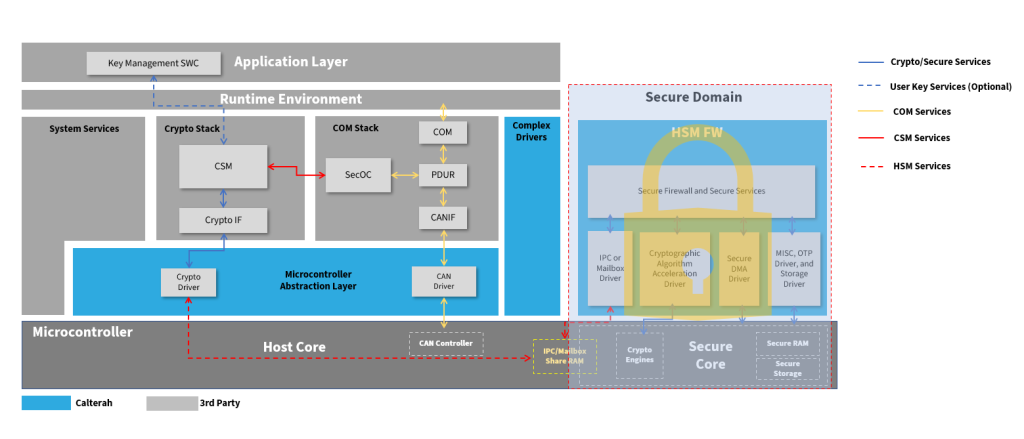Click the Crypto Driver box
This screenshot has height=439, width=1024.
point(189,281)
